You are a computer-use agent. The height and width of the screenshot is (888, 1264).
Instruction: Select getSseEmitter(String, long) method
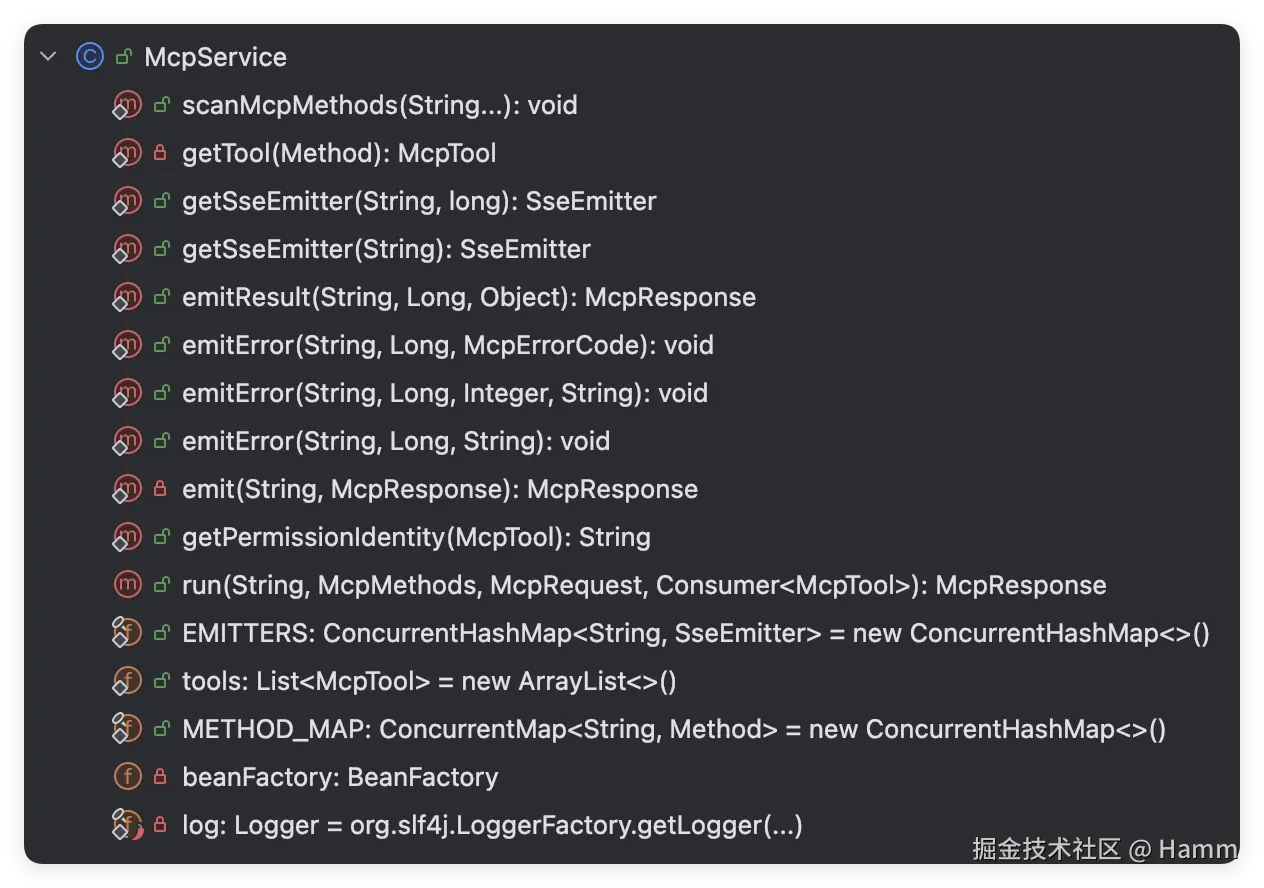point(418,201)
